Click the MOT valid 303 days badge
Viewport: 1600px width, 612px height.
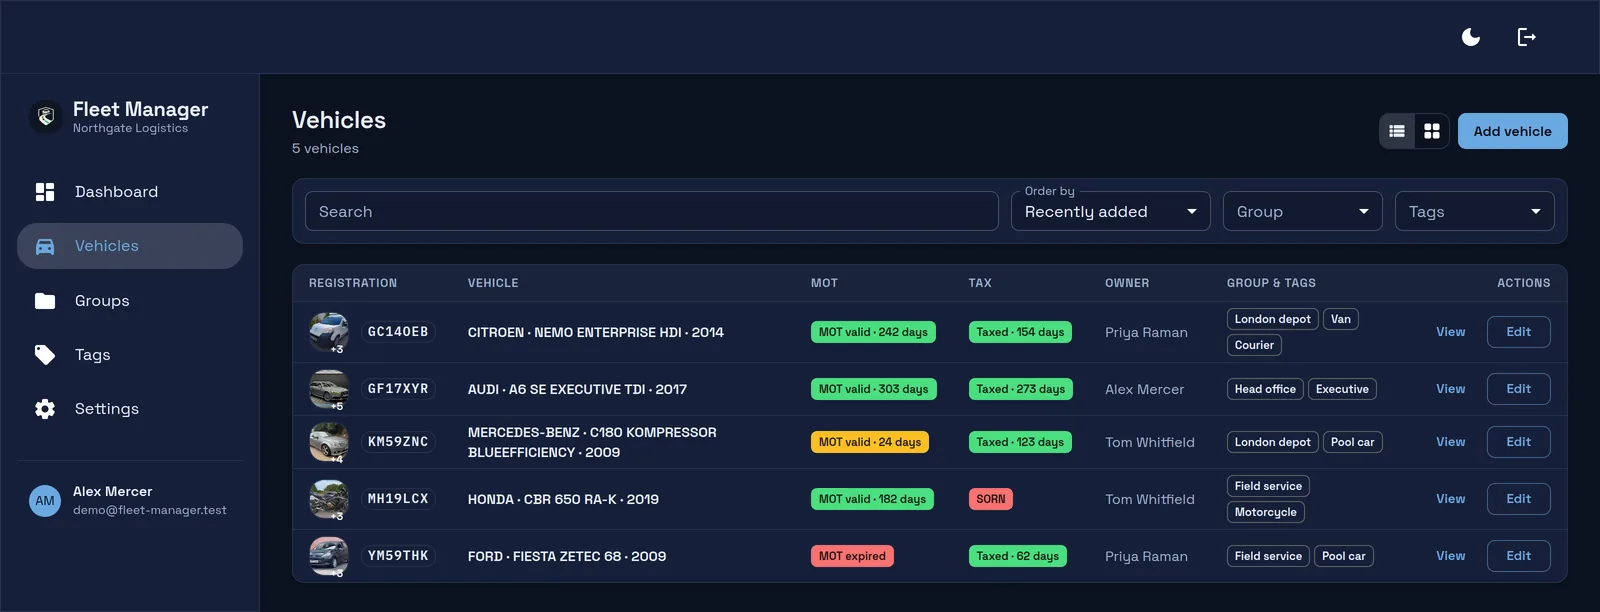point(874,389)
